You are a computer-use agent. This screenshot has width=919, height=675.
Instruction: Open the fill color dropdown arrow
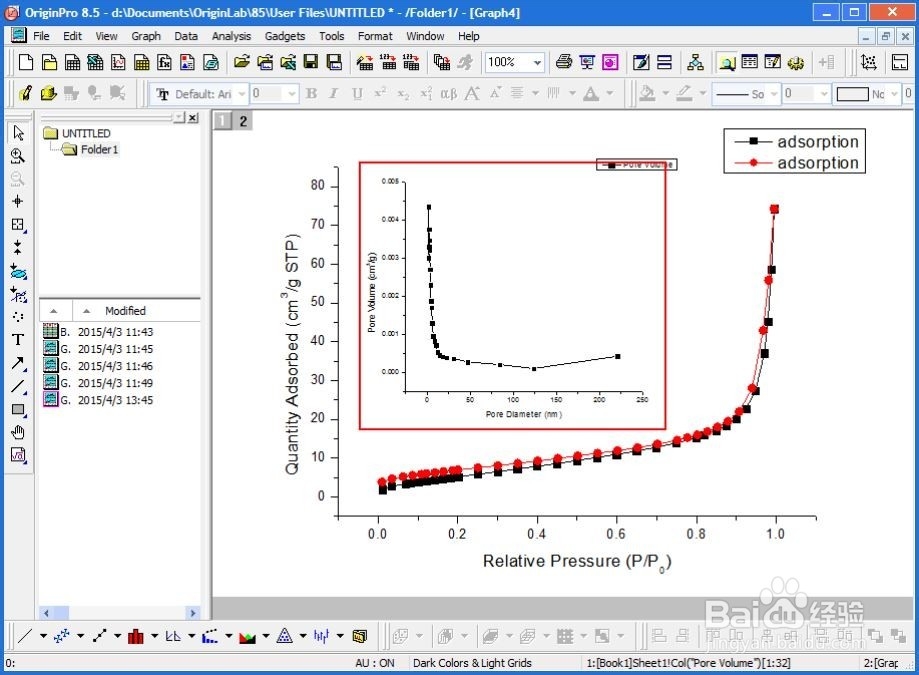click(x=665, y=94)
